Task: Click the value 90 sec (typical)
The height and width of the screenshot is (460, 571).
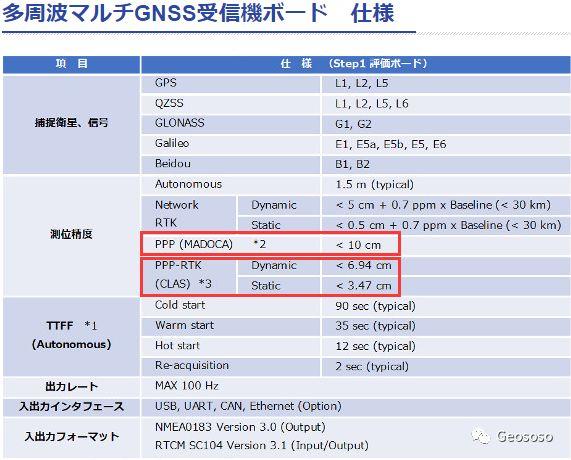Action: (x=375, y=306)
